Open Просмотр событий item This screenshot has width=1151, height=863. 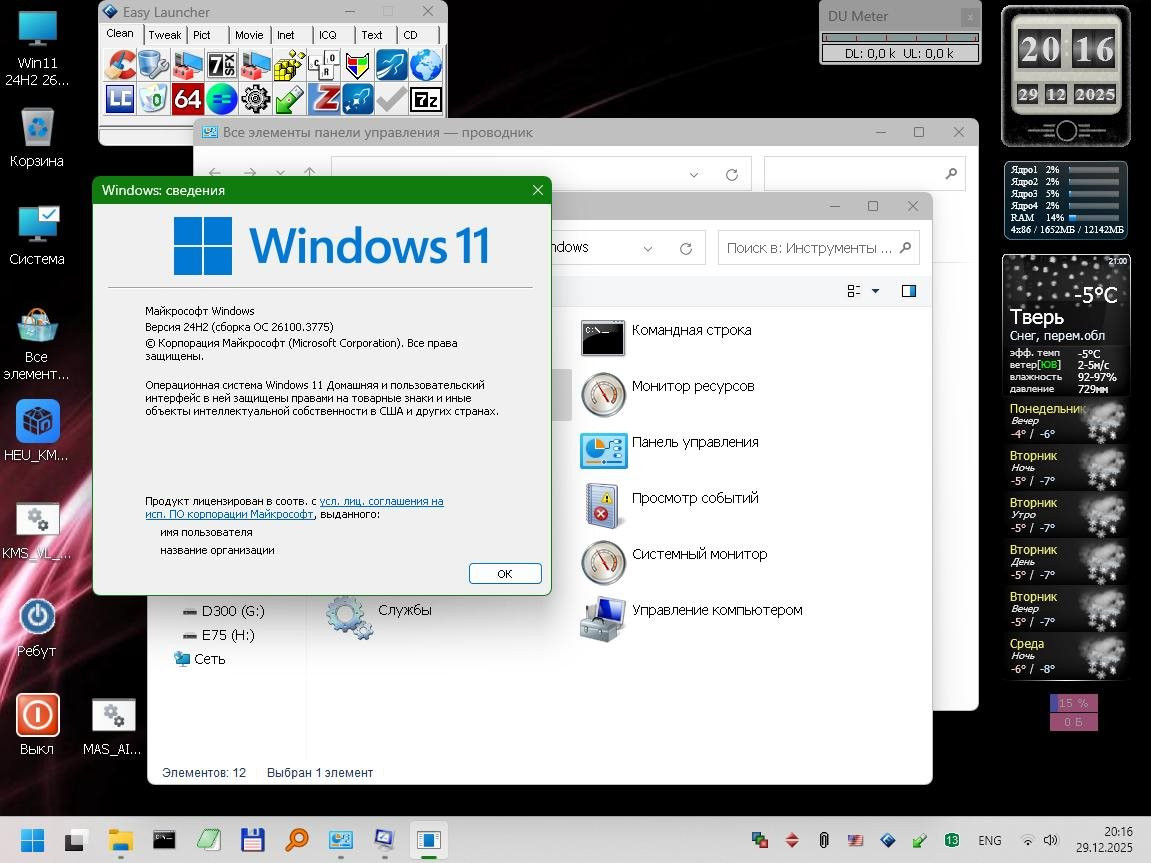669,505
